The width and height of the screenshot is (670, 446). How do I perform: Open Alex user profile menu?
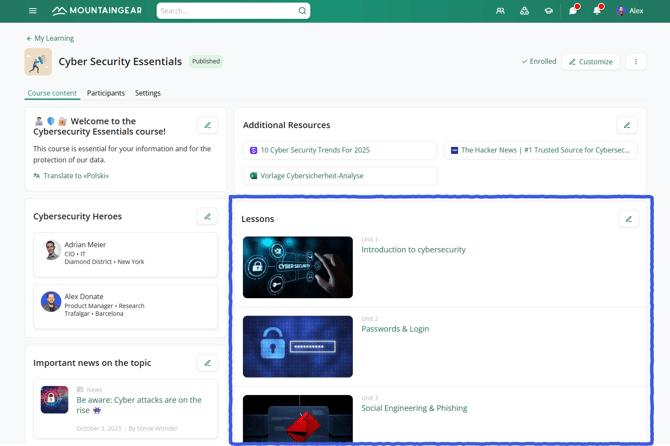pyautogui.click(x=630, y=11)
